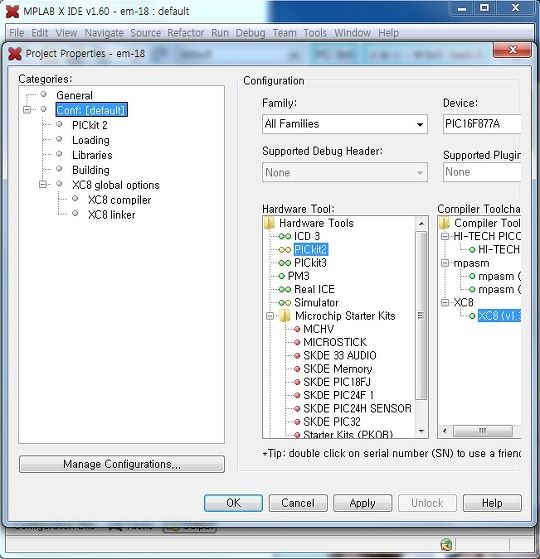Viewport: 540px width, 559px height.
Task: Click the Device field PIC16F877A
Action: point(482,124)
